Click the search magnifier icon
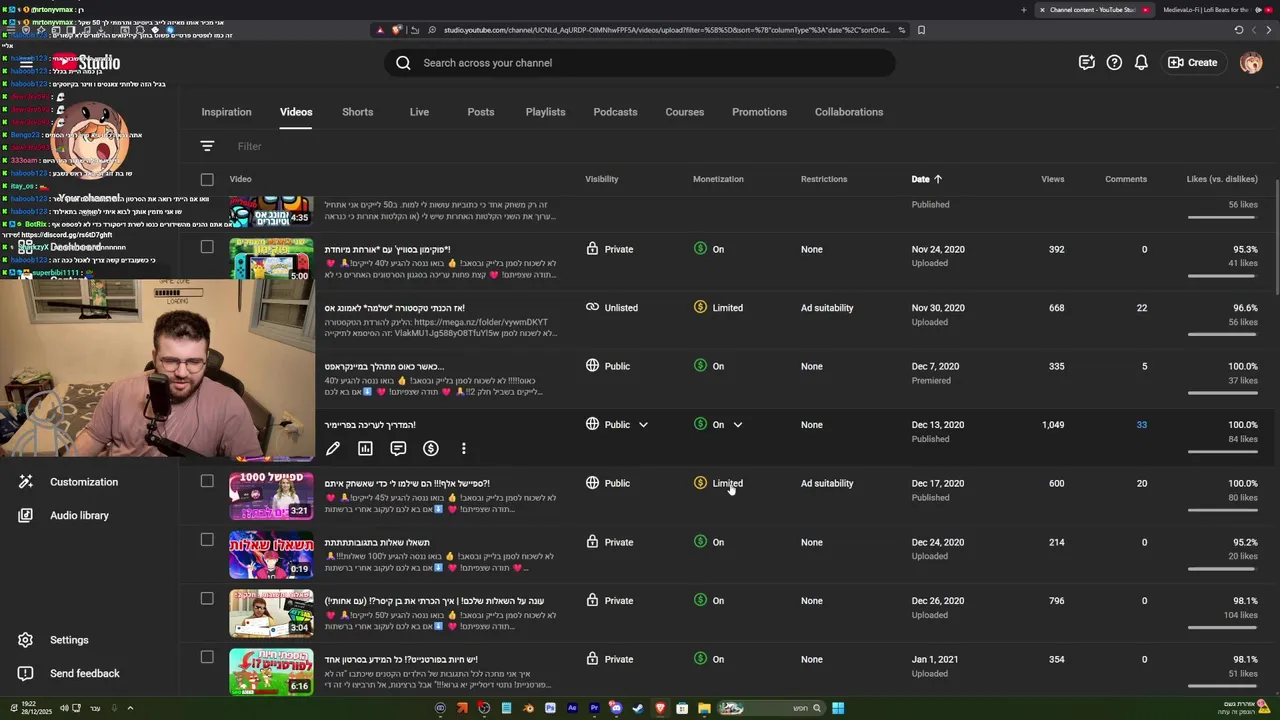 point(403,63)
